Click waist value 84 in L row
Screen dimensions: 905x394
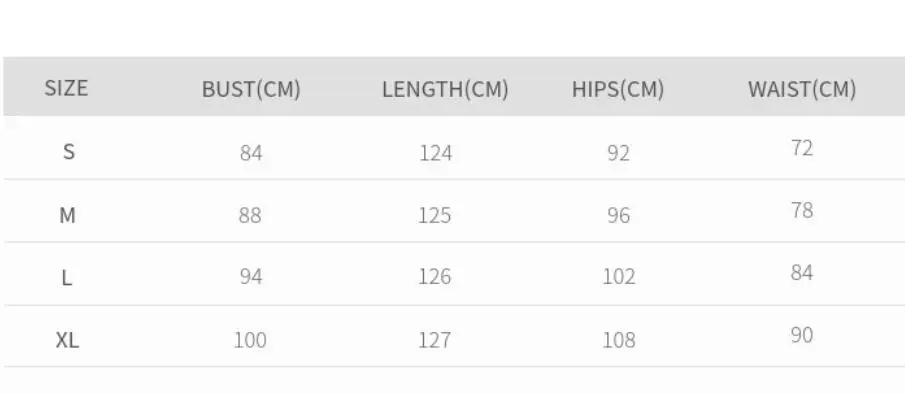click(x=802, y=272)
